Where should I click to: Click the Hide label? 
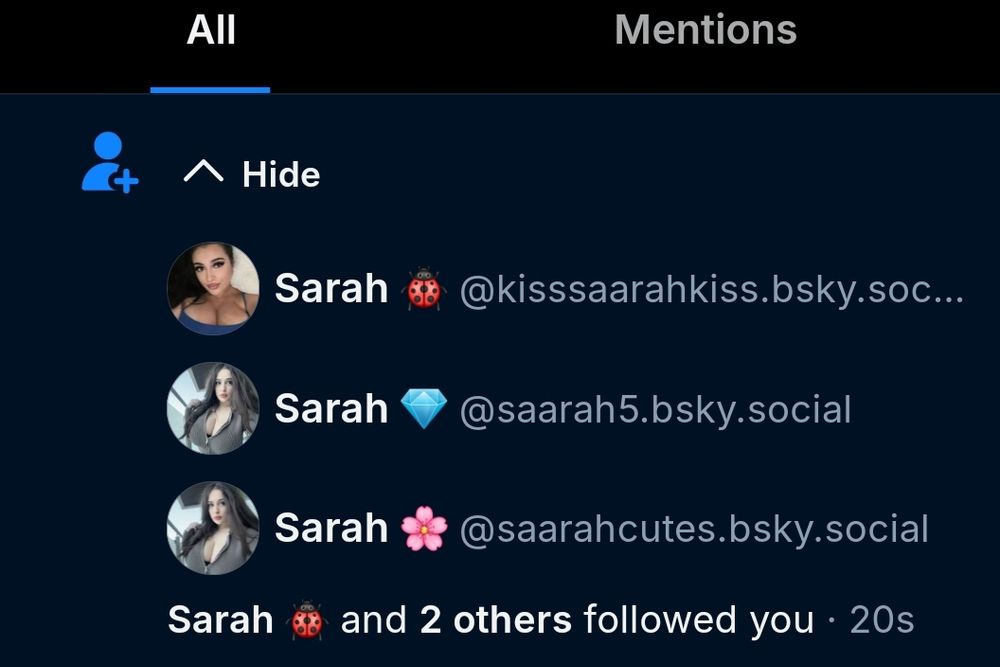click(281, 174)
